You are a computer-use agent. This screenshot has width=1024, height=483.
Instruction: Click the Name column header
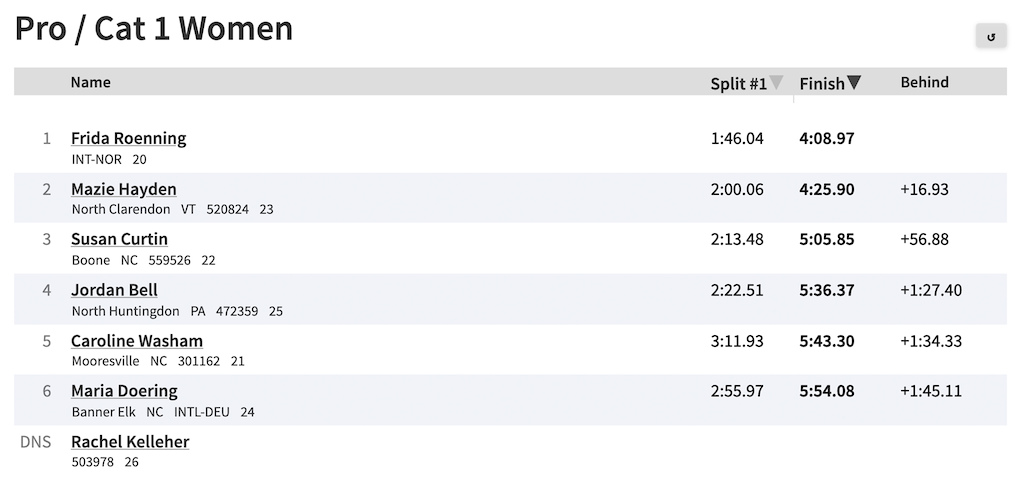coord(91,82)
